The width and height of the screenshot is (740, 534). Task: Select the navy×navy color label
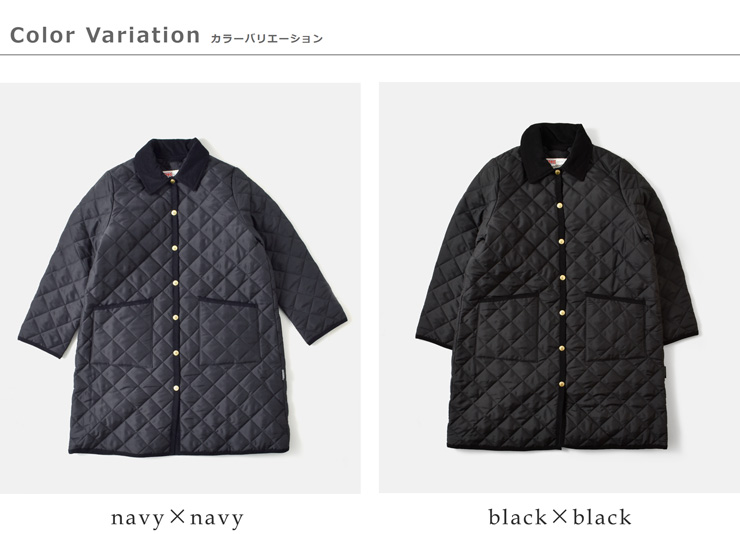tap(177, 517)
